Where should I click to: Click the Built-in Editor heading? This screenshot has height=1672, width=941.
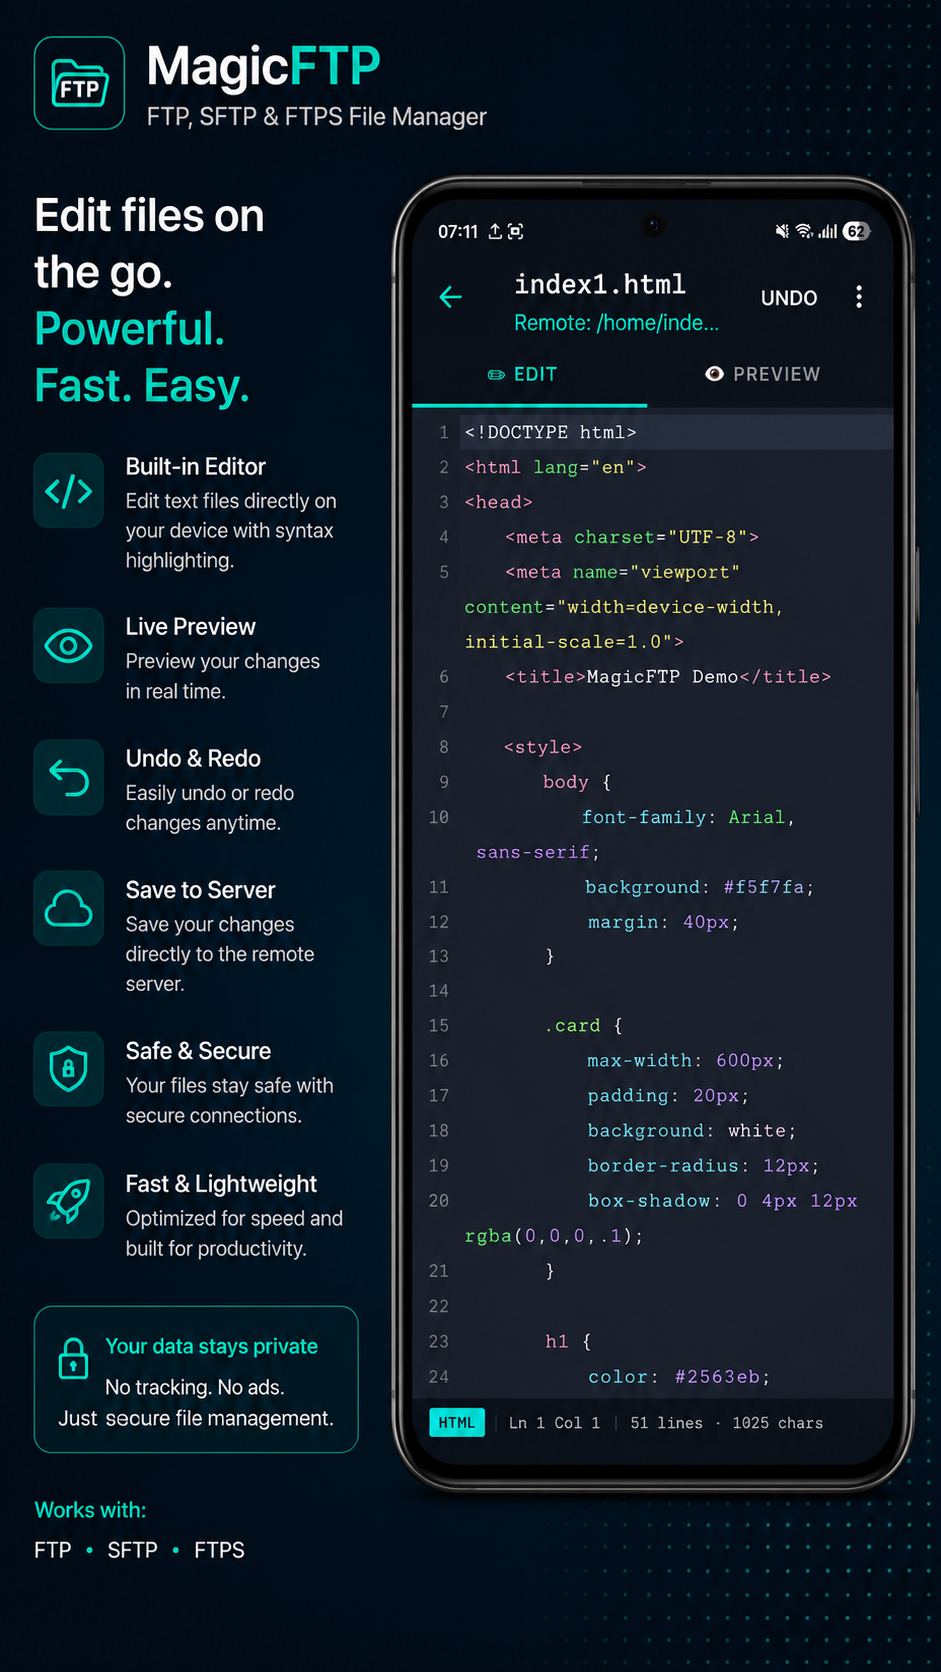196,467
